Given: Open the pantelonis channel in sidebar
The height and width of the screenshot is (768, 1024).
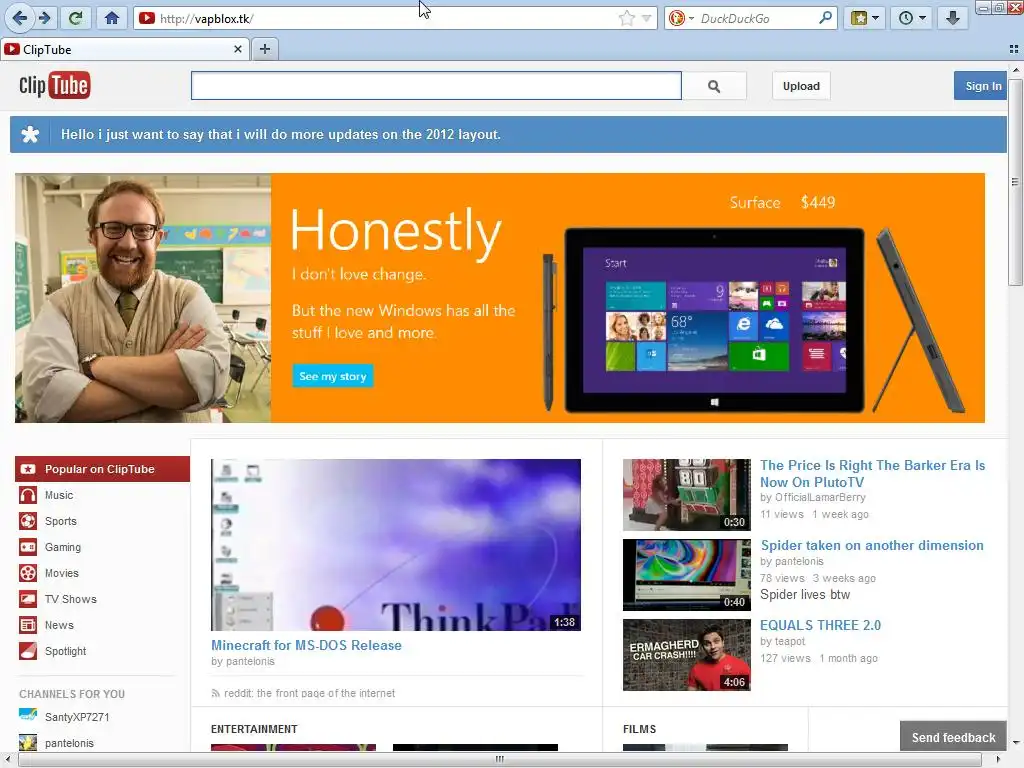Looking at the screenshot, I should pos(69,743).
